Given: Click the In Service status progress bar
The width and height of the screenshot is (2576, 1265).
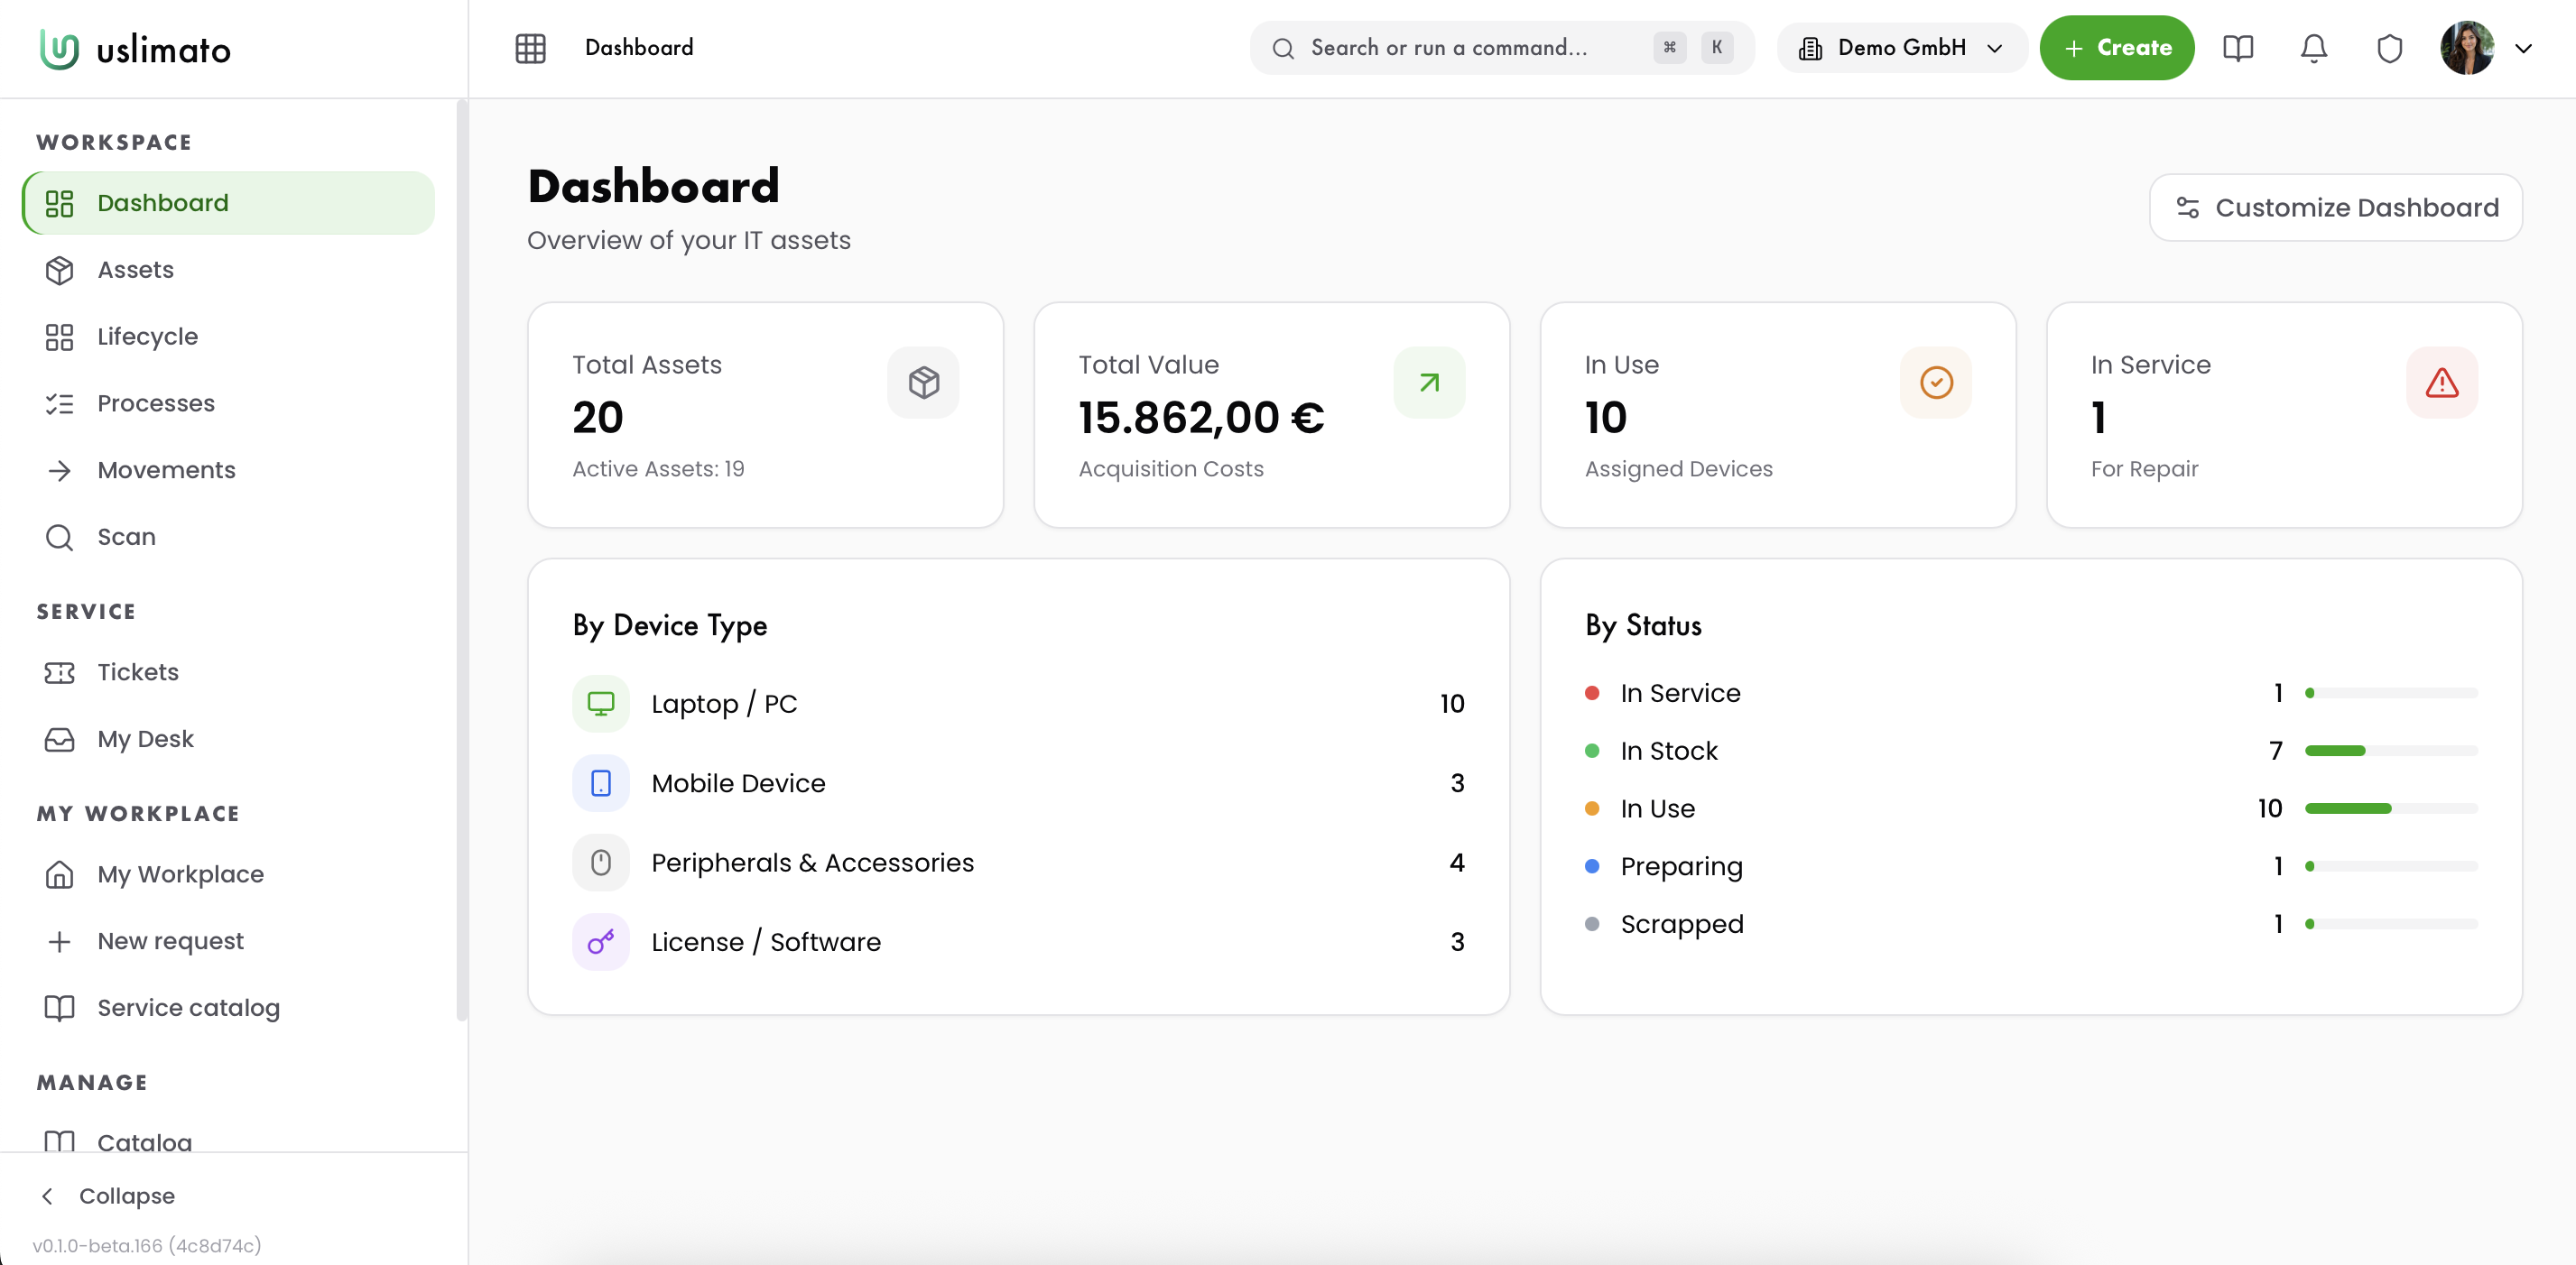Looking at the screenshot, I should point(2391,693).
